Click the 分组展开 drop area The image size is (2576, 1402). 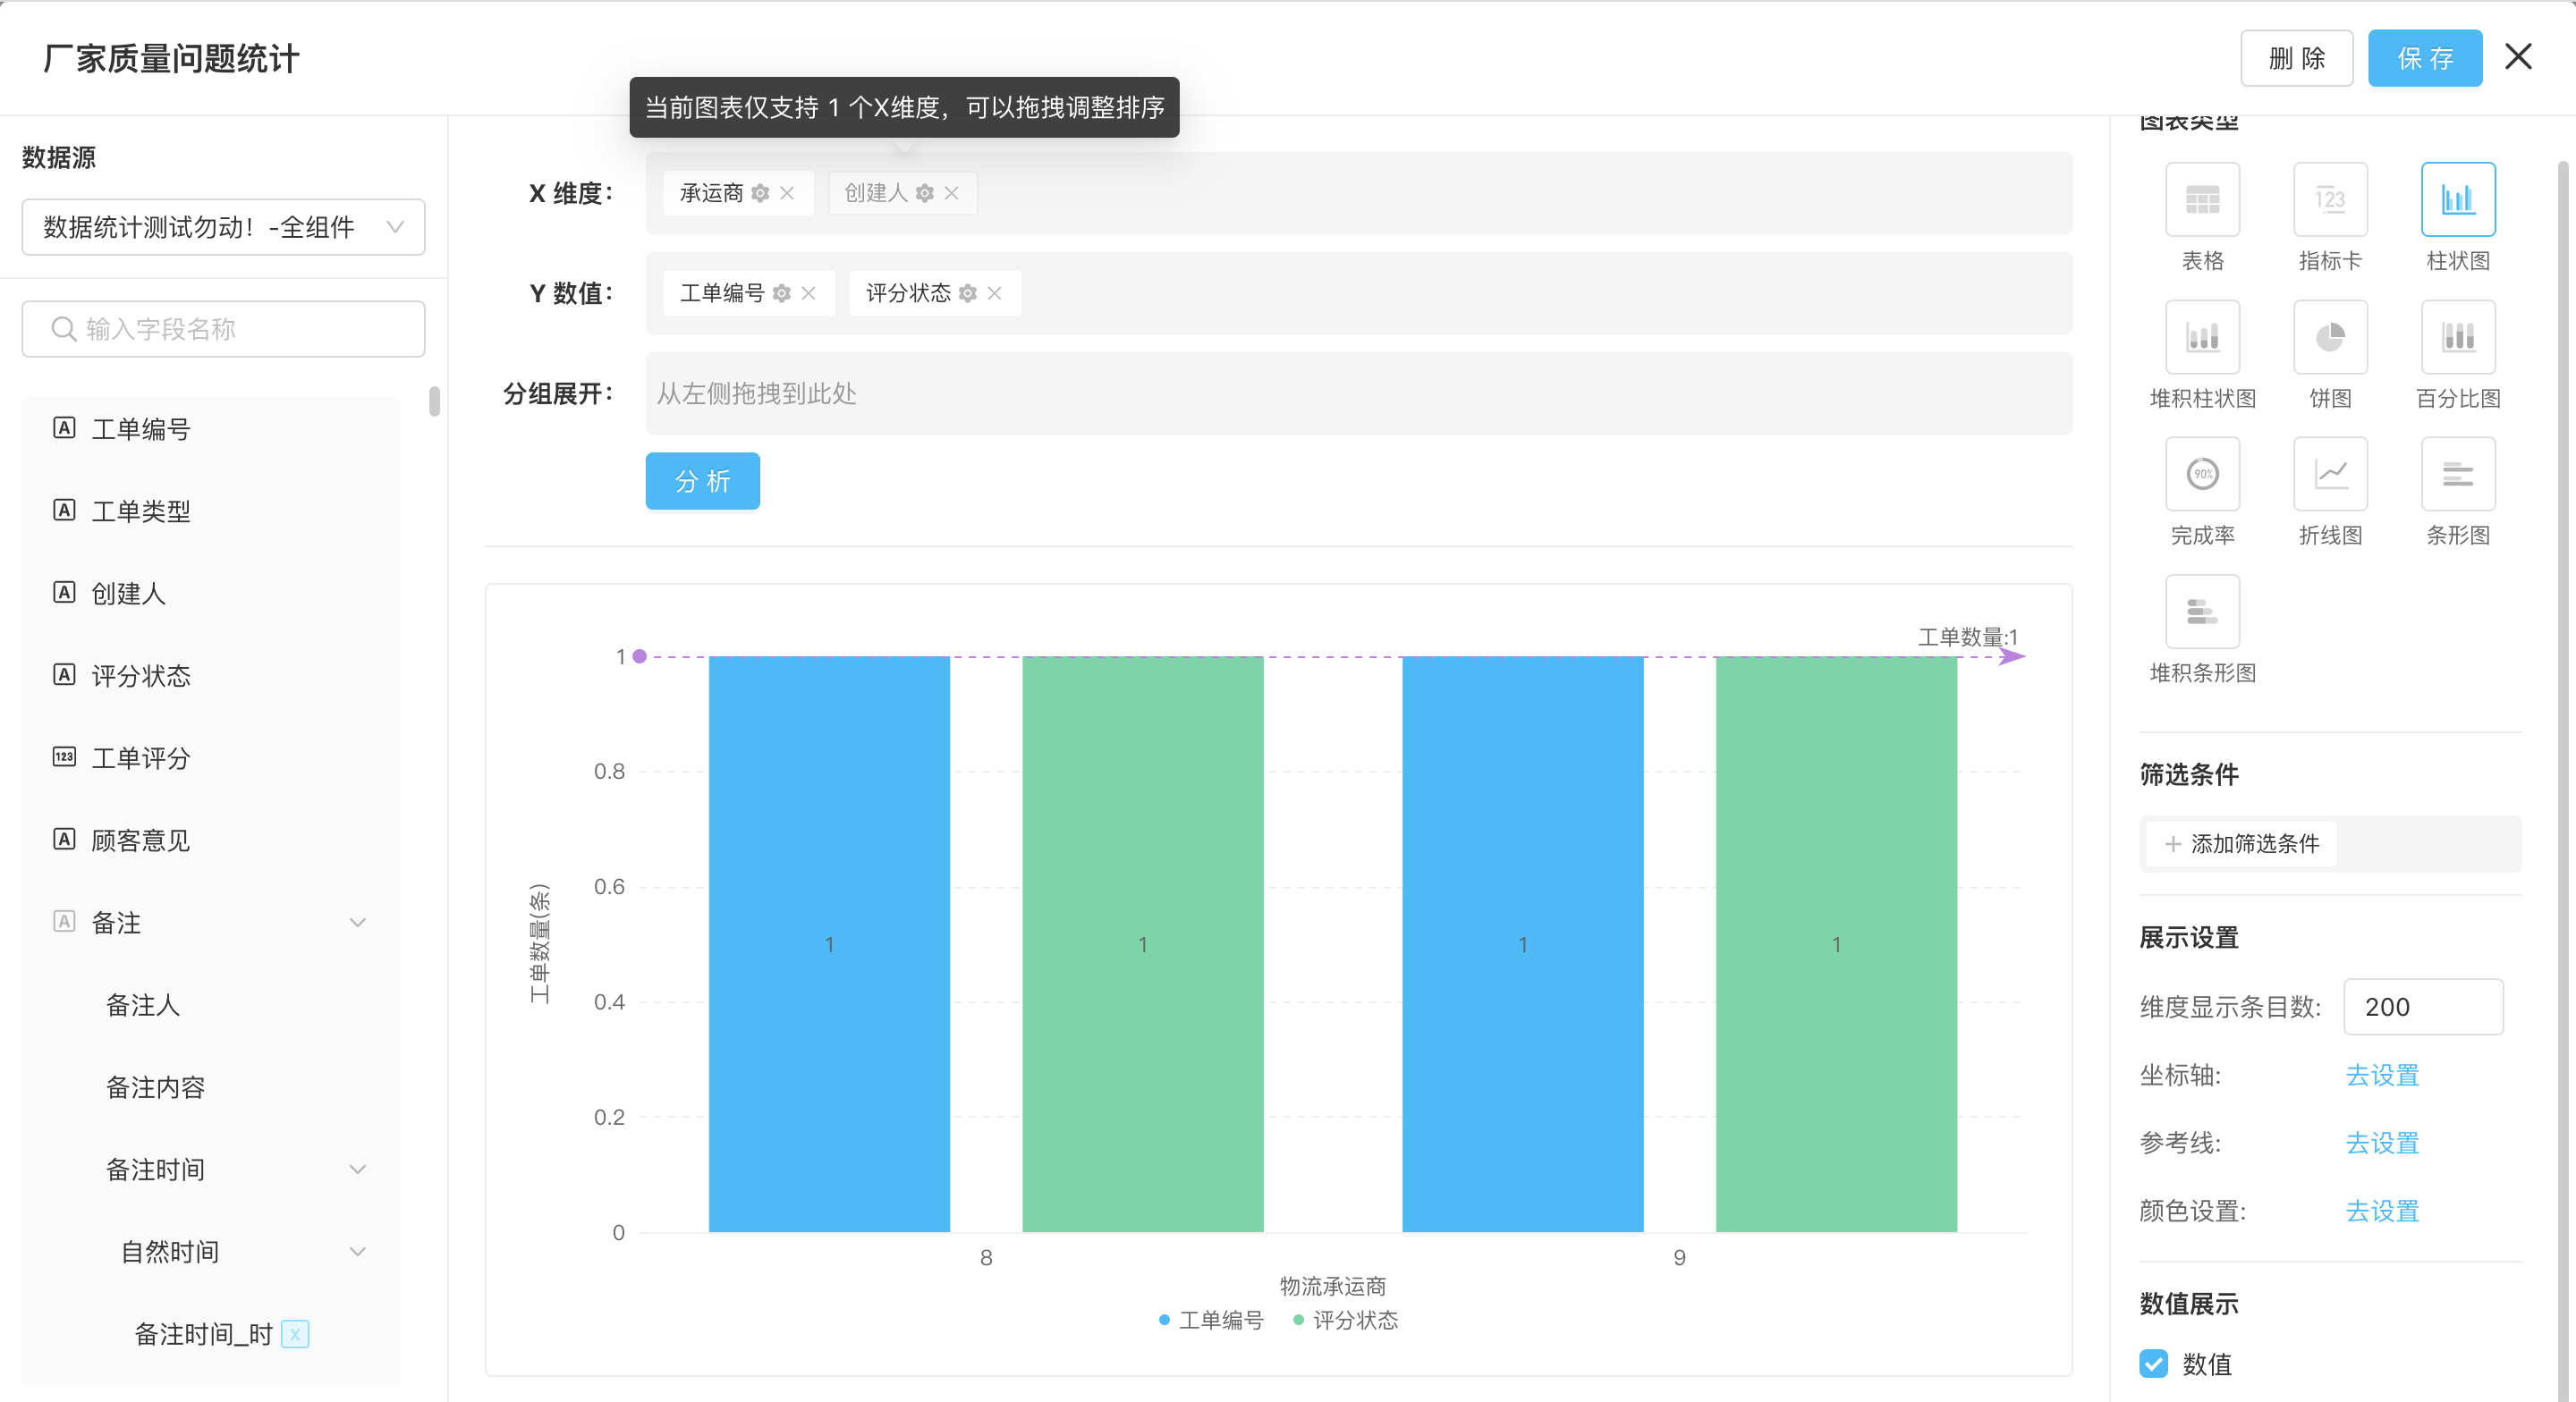[x=1359, y=393]
